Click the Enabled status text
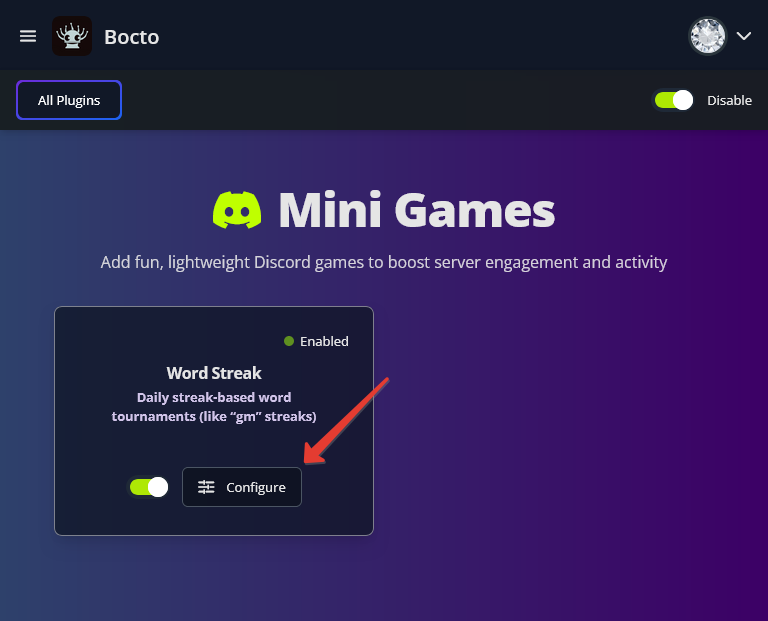 (324, 341)
